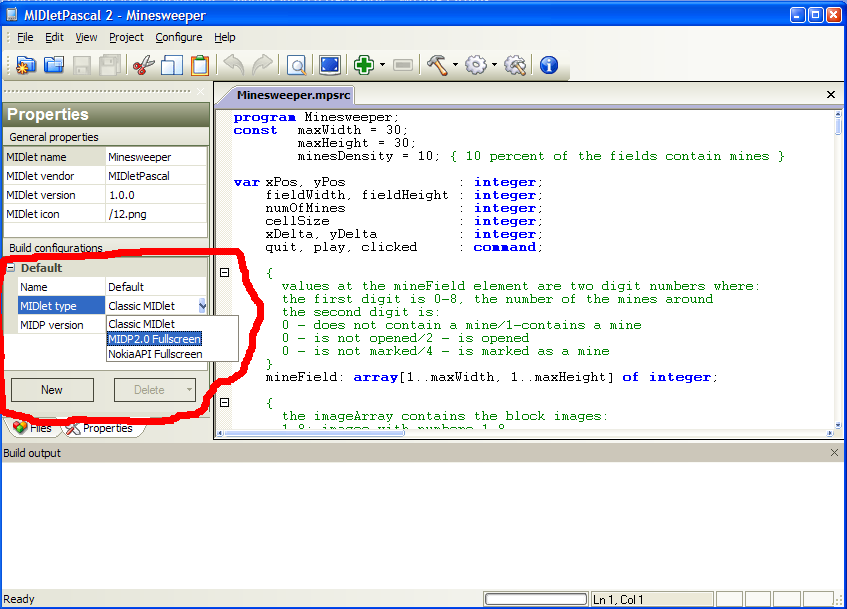Image resolution: width=847 pixels, height=609 pixels.
Task: Open the Project menu
Action: pyautogui.click(x=126, y=37)
